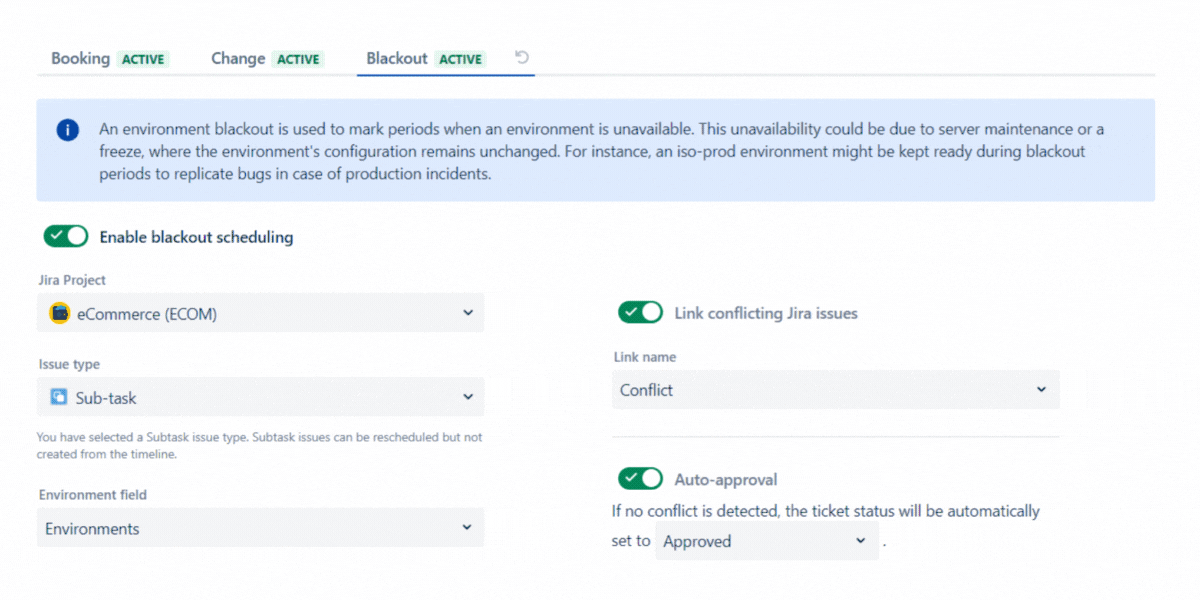Switch to the Change tab
The height and width of the screenshot is (600, 1200).
[x=237, y=58]
